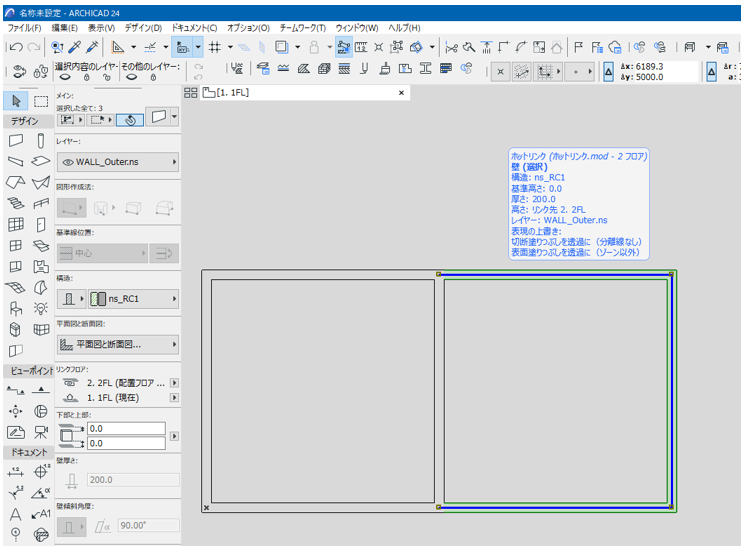Click the Undo arrow in toolbar
The height and width of the screenshot is (554, 743).
coord(15,47)
